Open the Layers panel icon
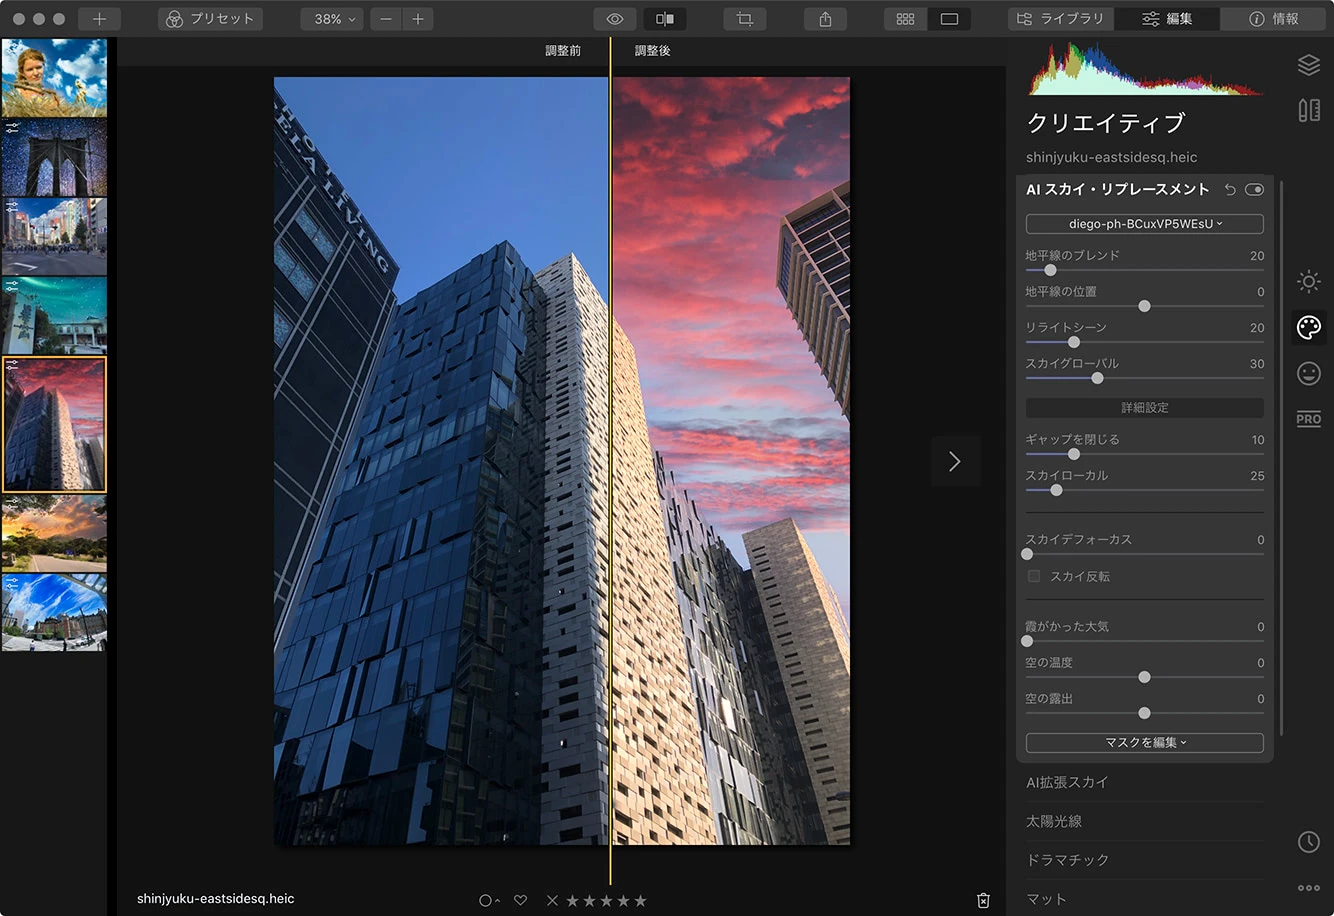Screen dimensions: 1334x916 click(1308, 65)
